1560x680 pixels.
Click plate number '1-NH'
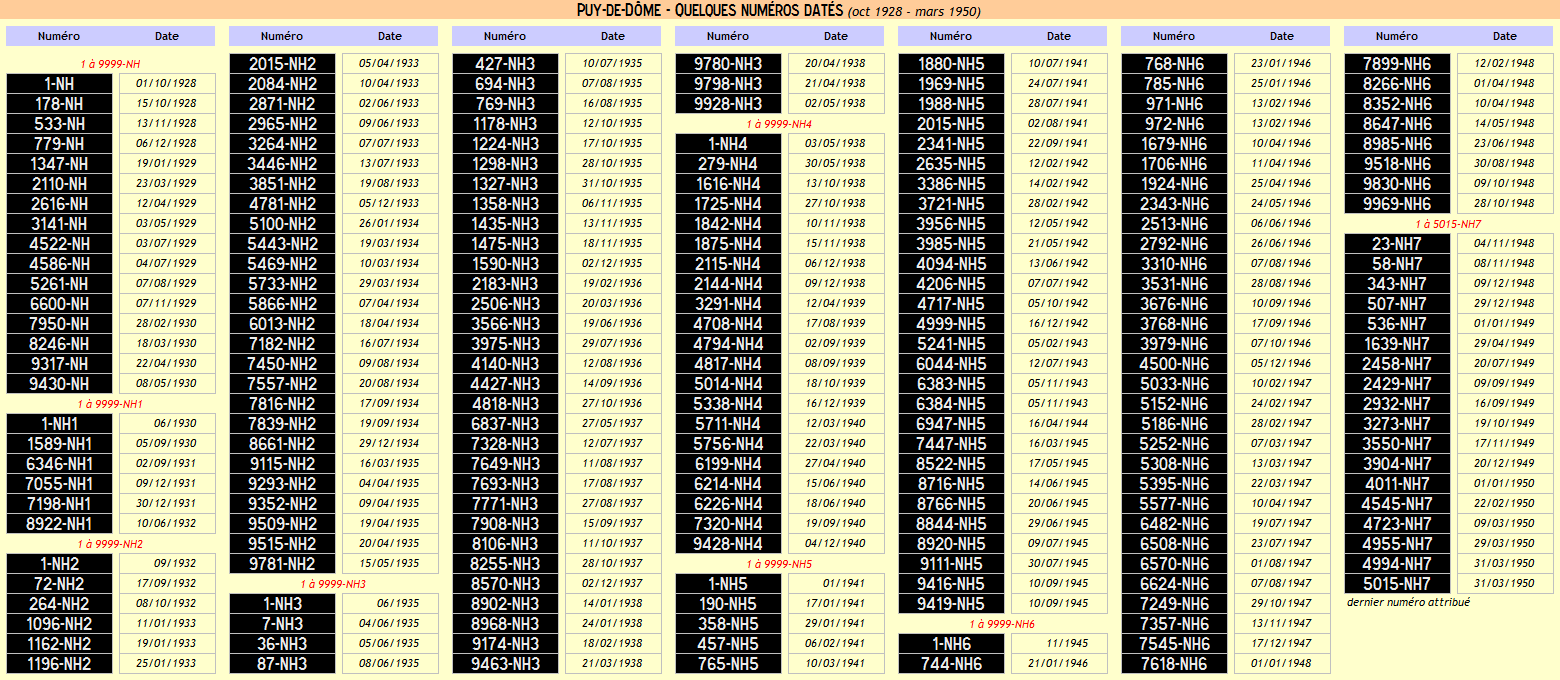(x=59, y=84)
